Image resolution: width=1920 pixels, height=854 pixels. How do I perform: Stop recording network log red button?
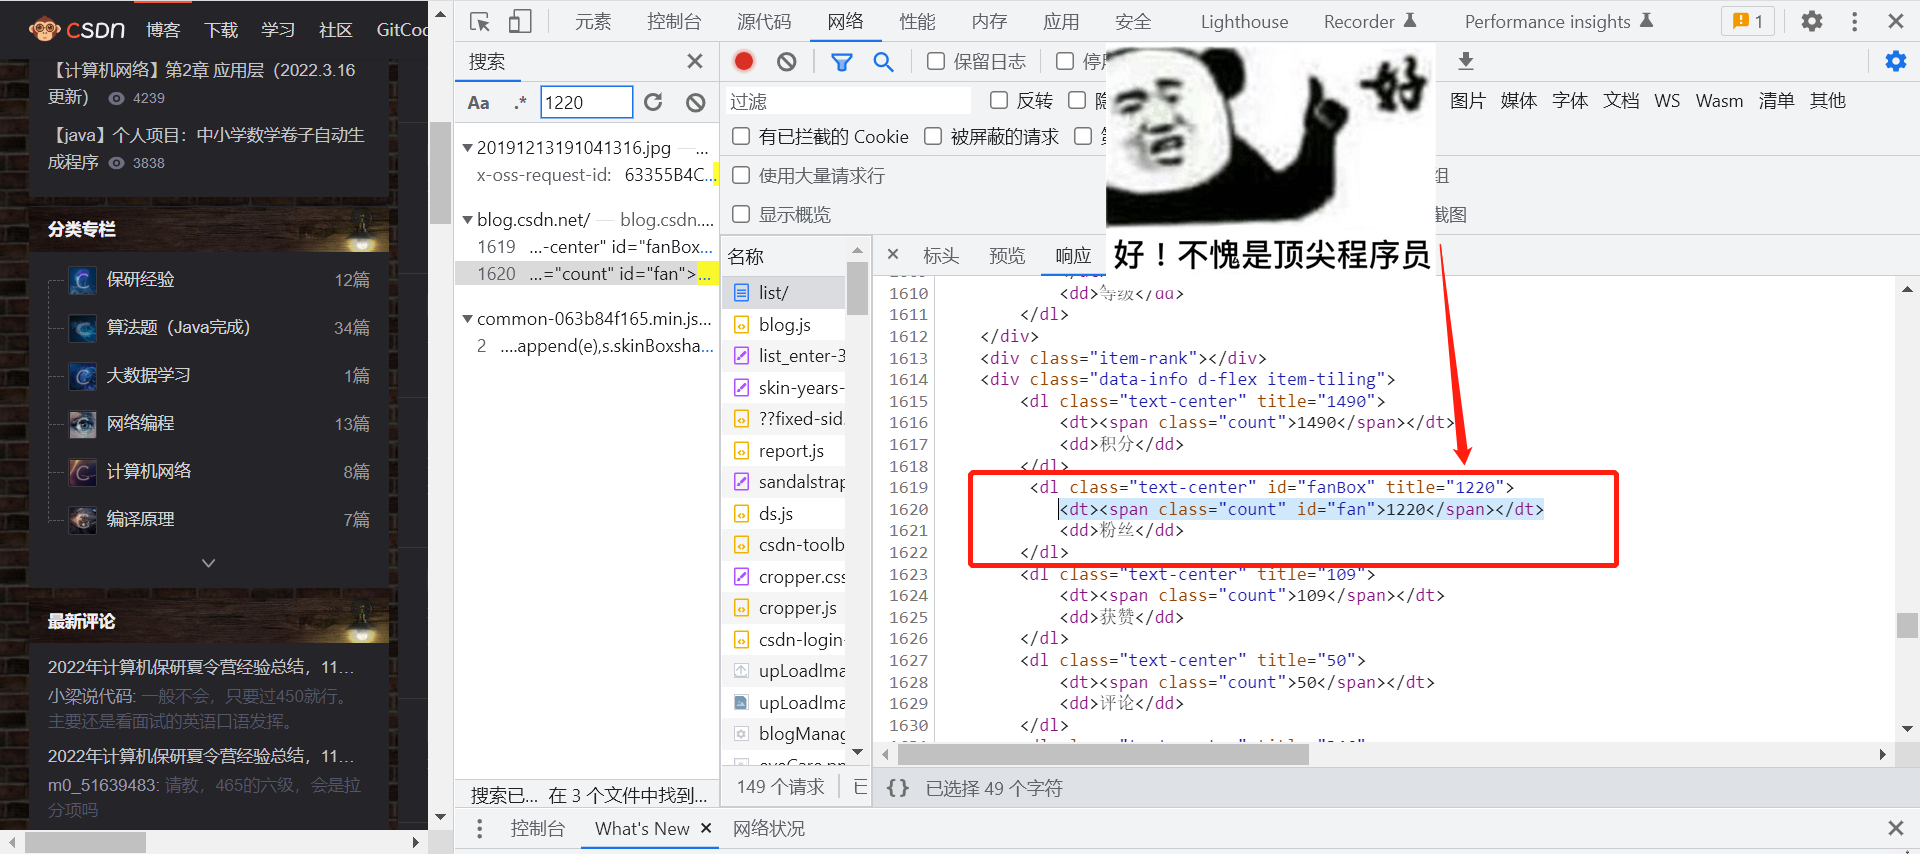(x=743, y=61)
